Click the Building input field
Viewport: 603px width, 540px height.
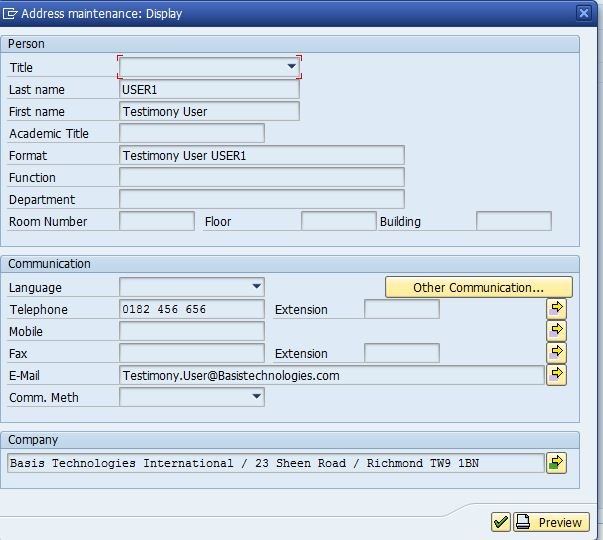(514, 221)
